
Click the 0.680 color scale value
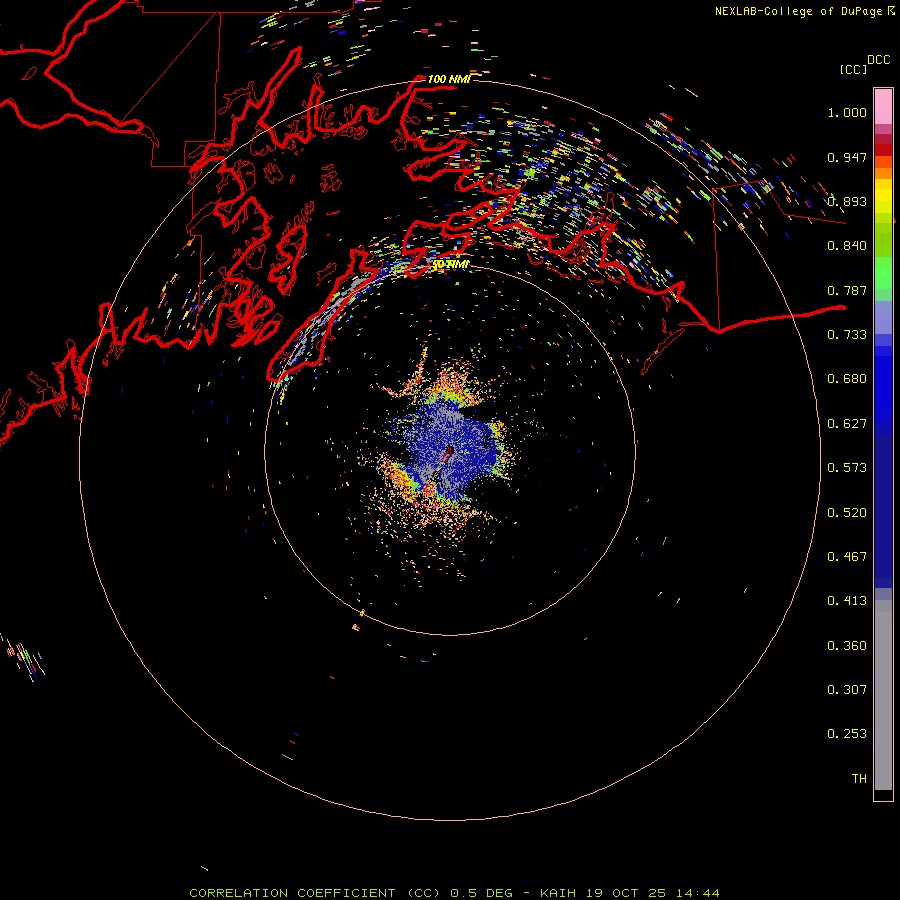pos(847,379)
